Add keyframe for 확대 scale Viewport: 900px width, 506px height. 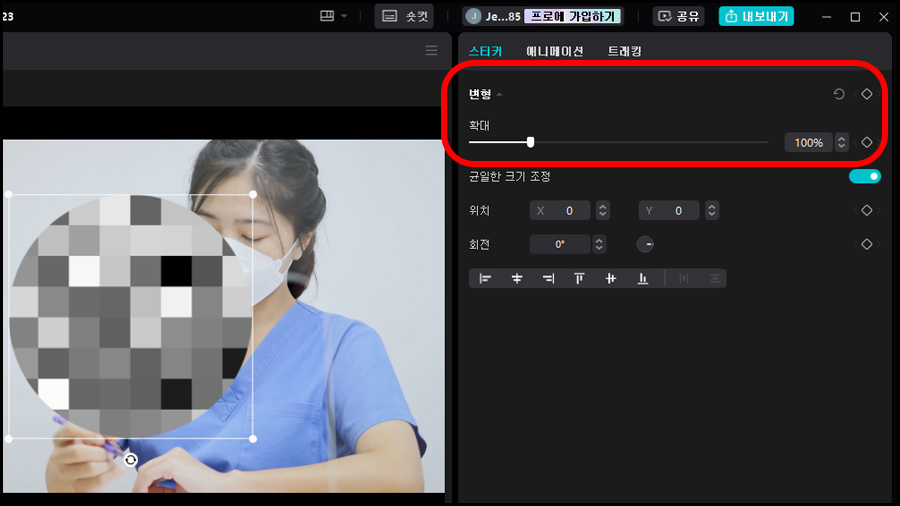coord(867,142)
